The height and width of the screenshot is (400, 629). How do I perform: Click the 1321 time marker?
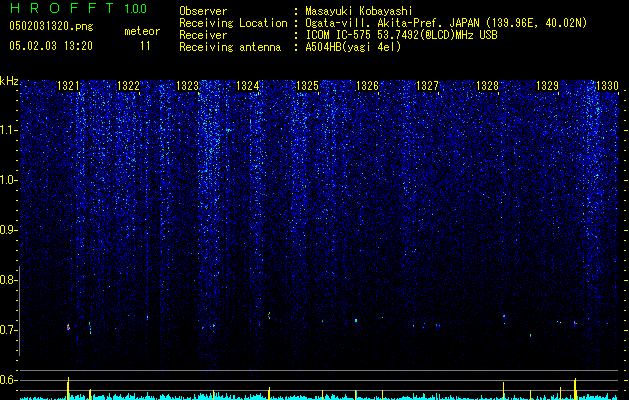(68, 86)
